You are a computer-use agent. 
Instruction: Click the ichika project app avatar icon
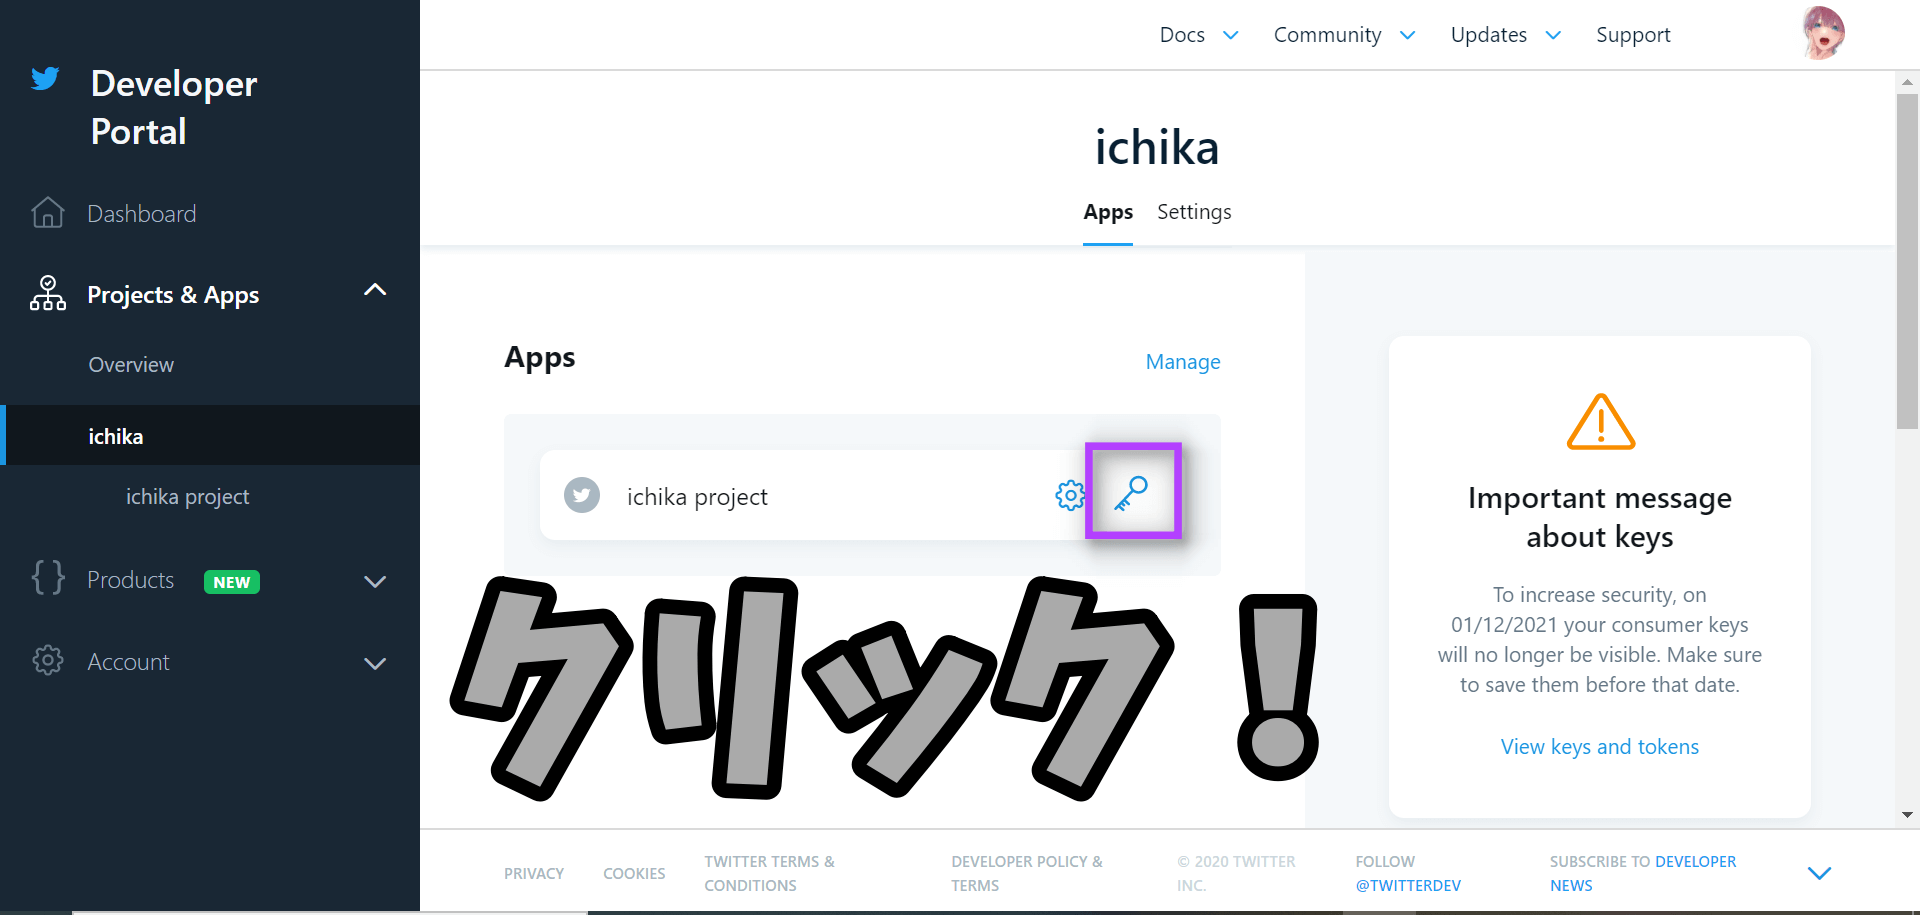coord(582,495)
